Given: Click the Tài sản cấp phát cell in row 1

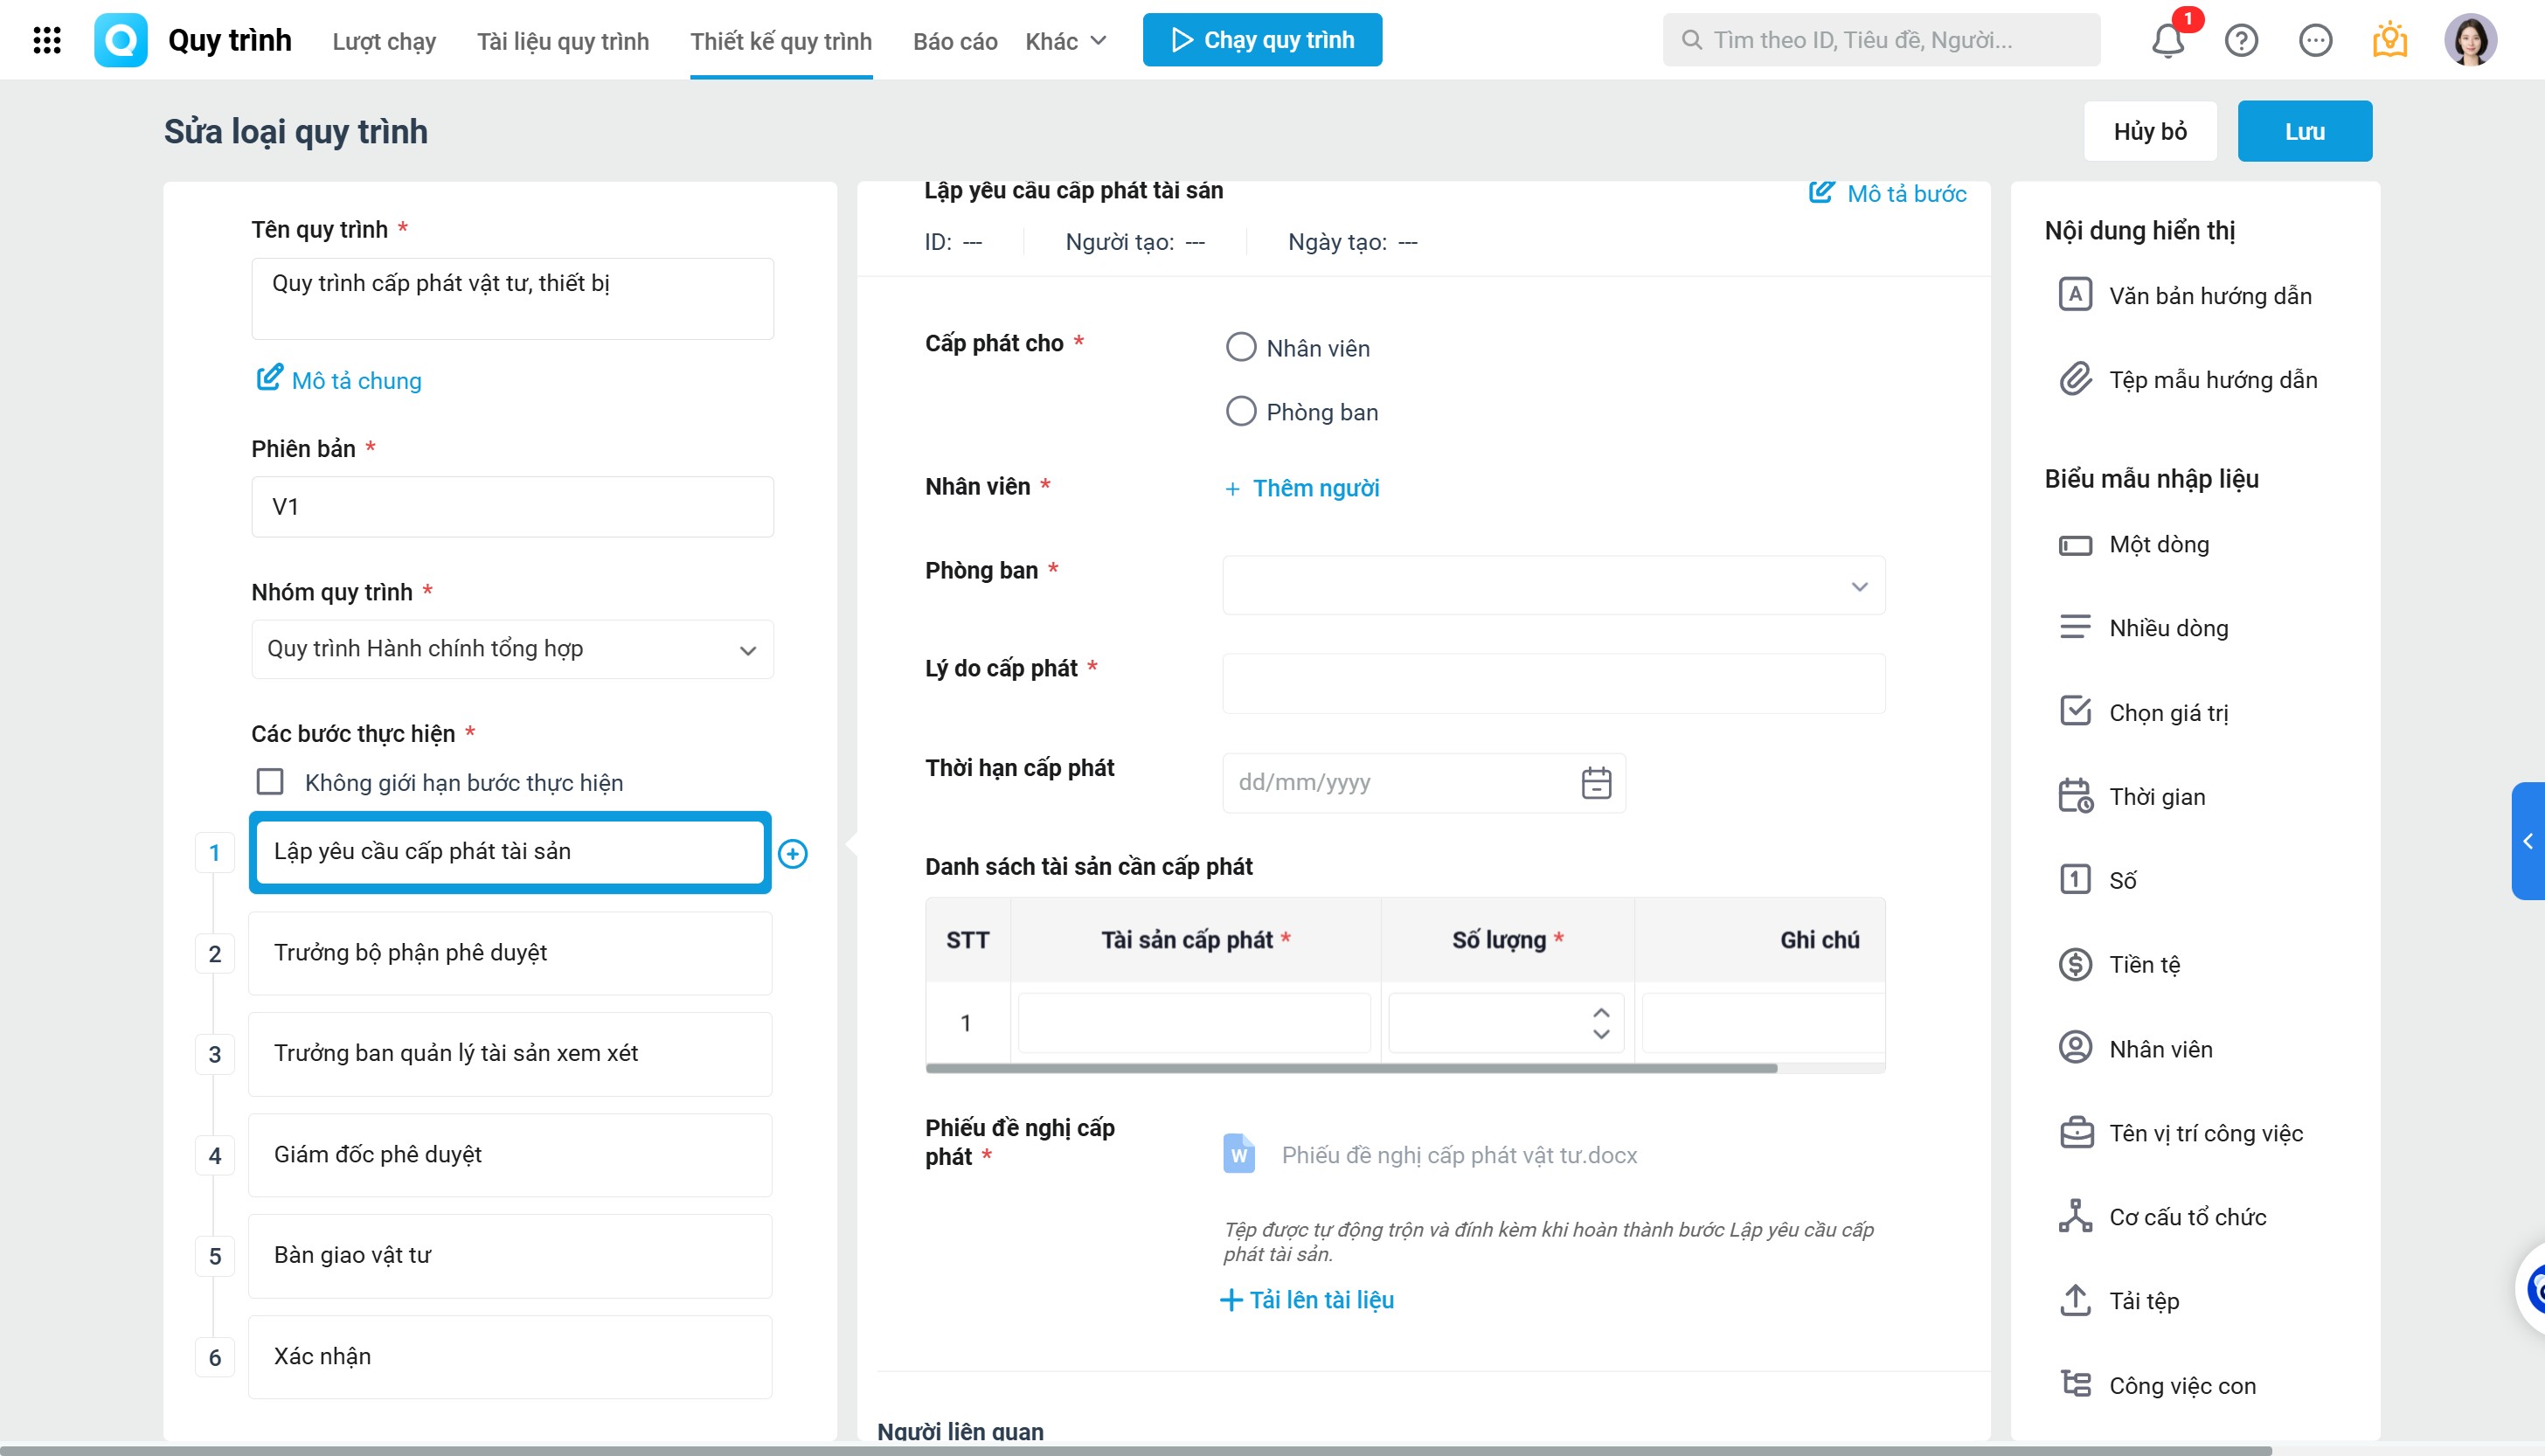Looking at the screenshot, I should [x=1194, y=1022].
